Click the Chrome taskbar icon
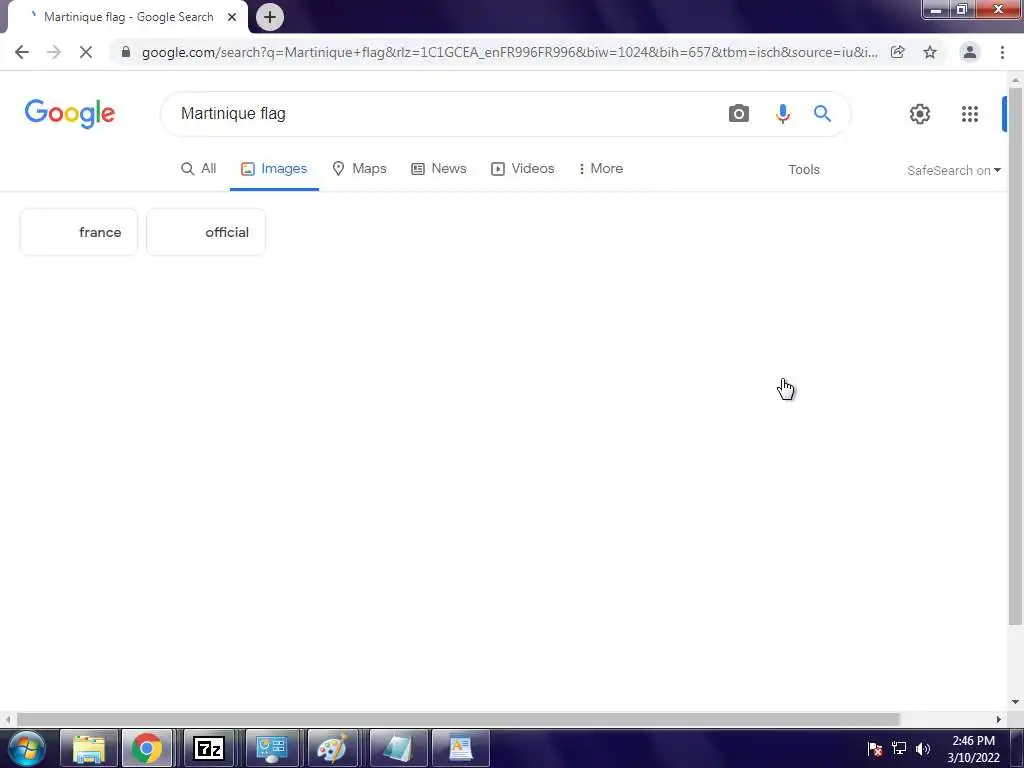The image size is (1024, 768). pos(147,748)
